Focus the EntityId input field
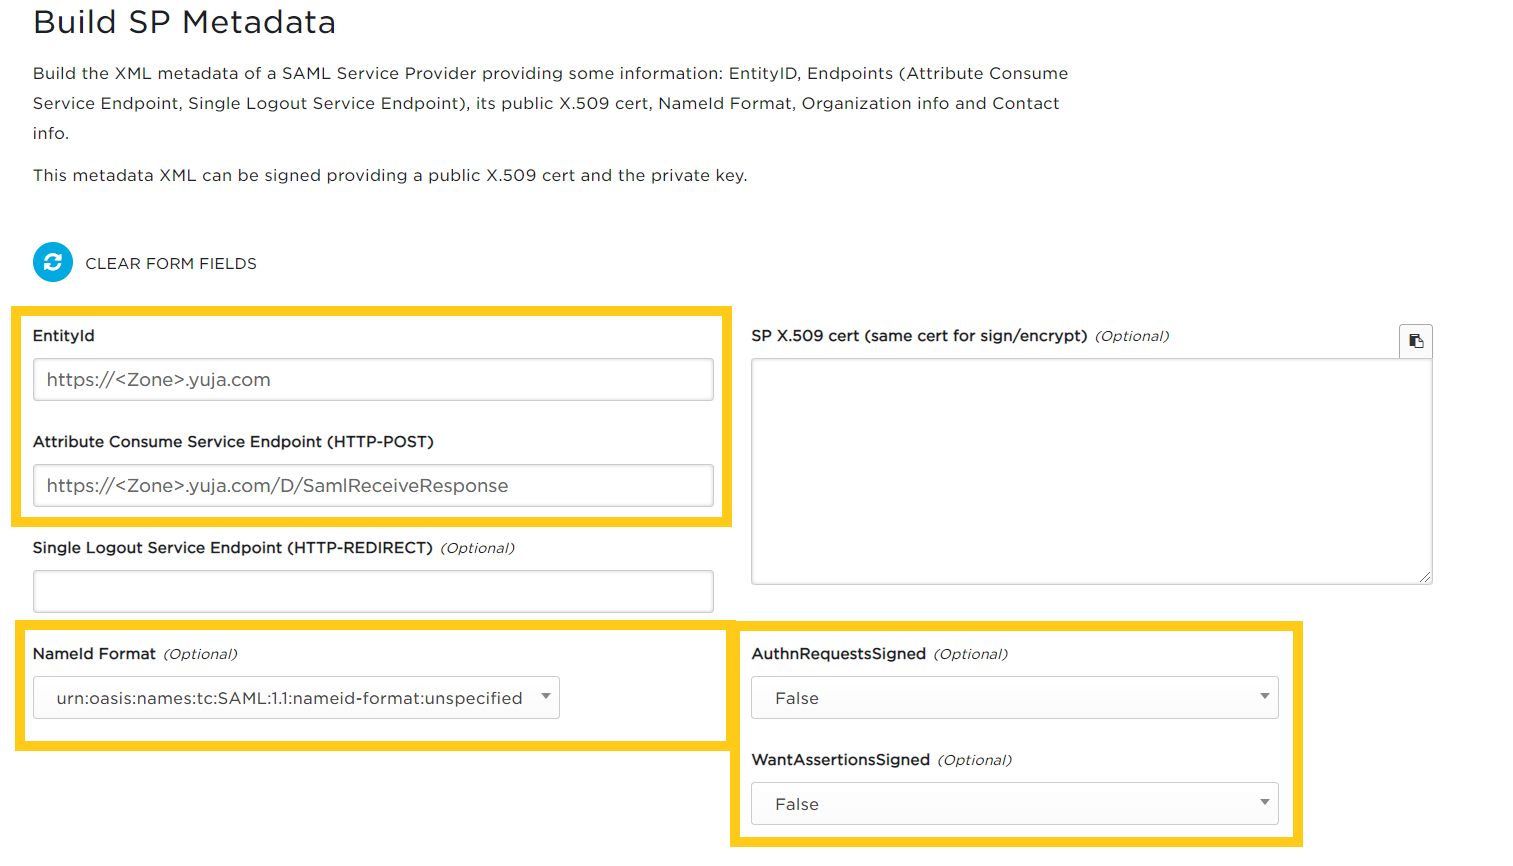 373,380
